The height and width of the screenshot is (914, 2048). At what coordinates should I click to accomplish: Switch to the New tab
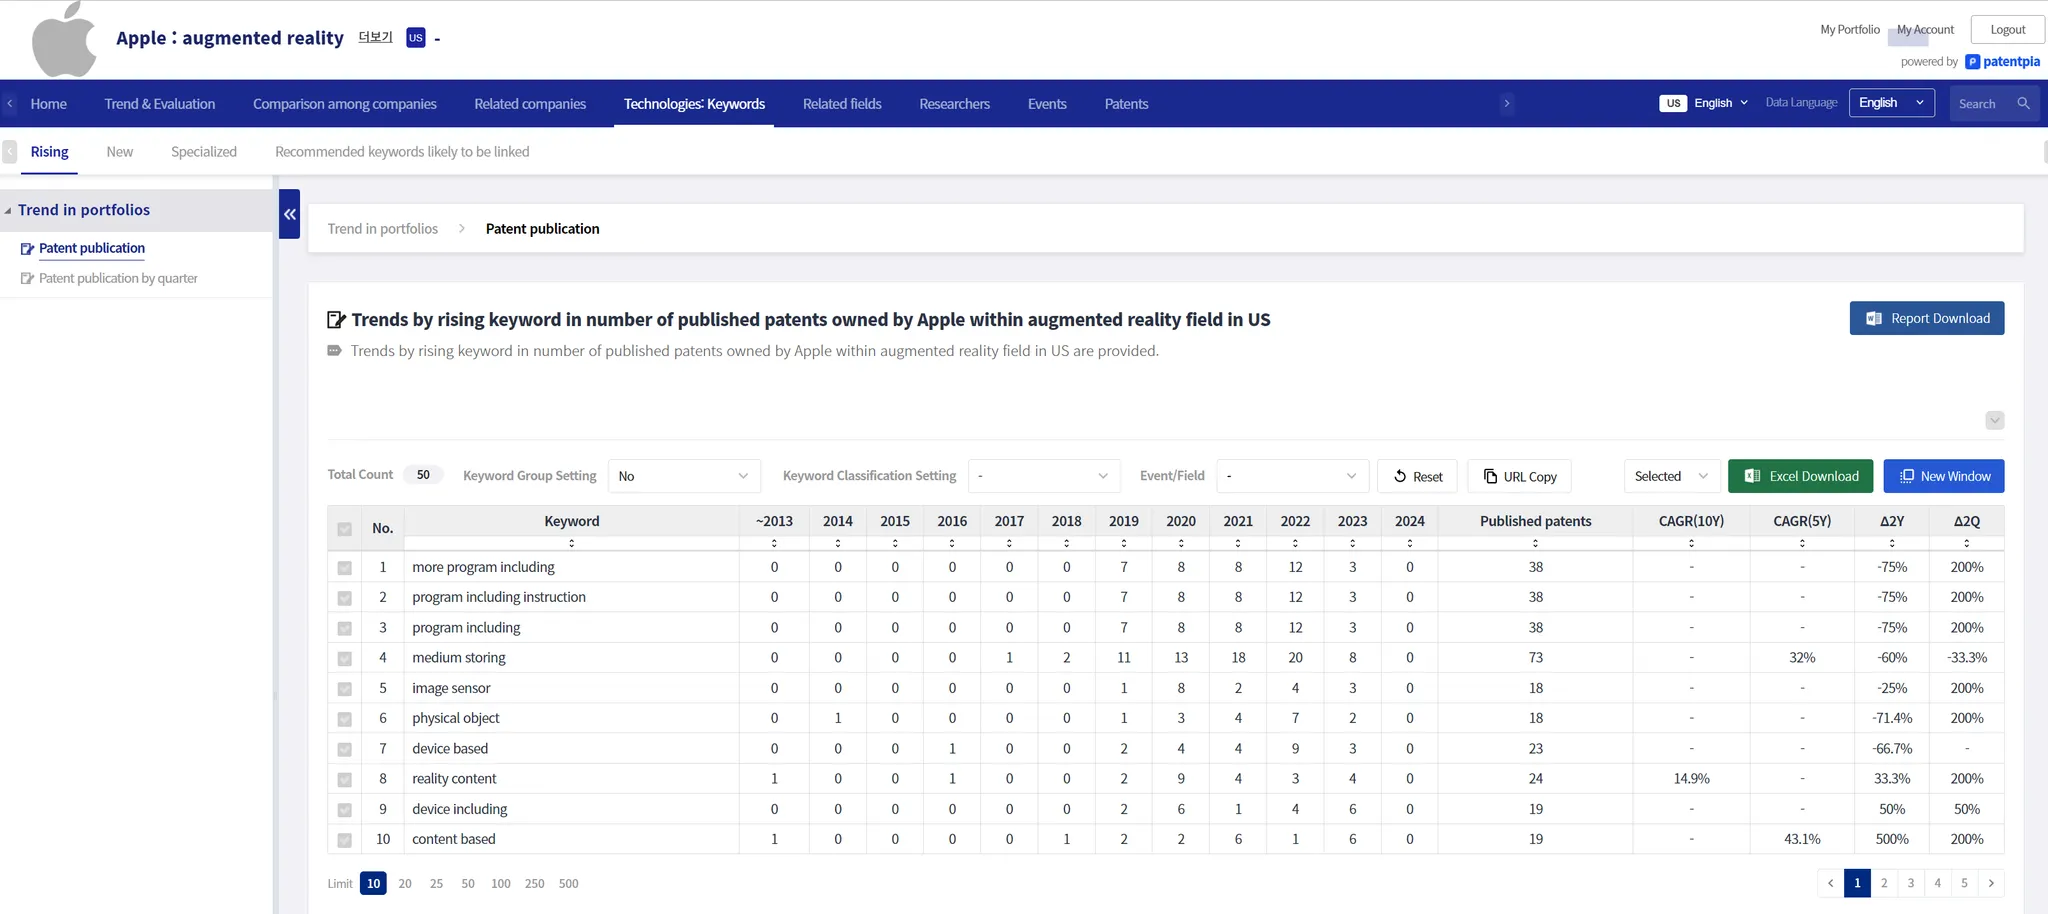tap(120, 152)
